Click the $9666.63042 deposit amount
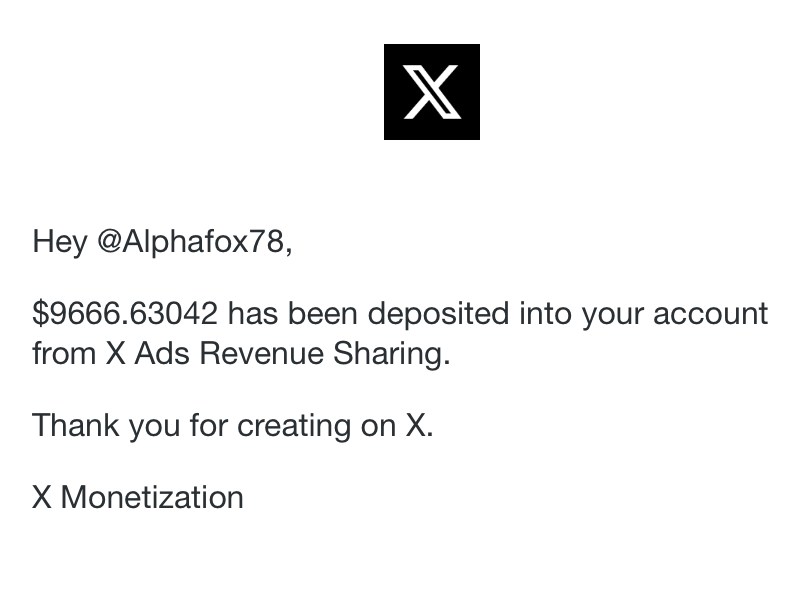 click(125, 314)
